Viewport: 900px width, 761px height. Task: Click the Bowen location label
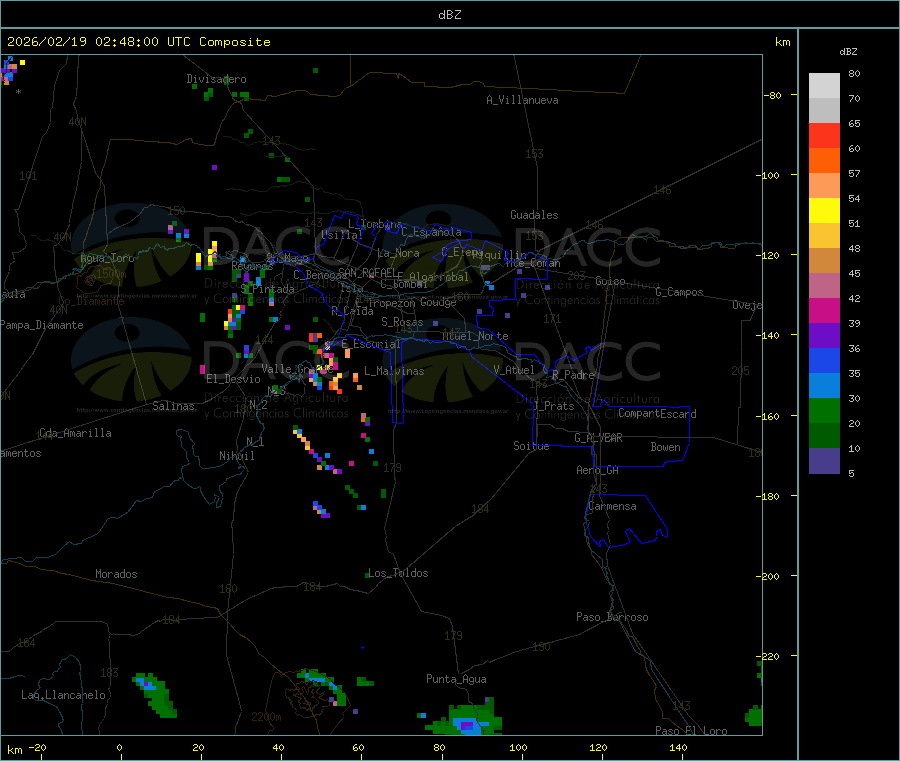pos(665,447)
